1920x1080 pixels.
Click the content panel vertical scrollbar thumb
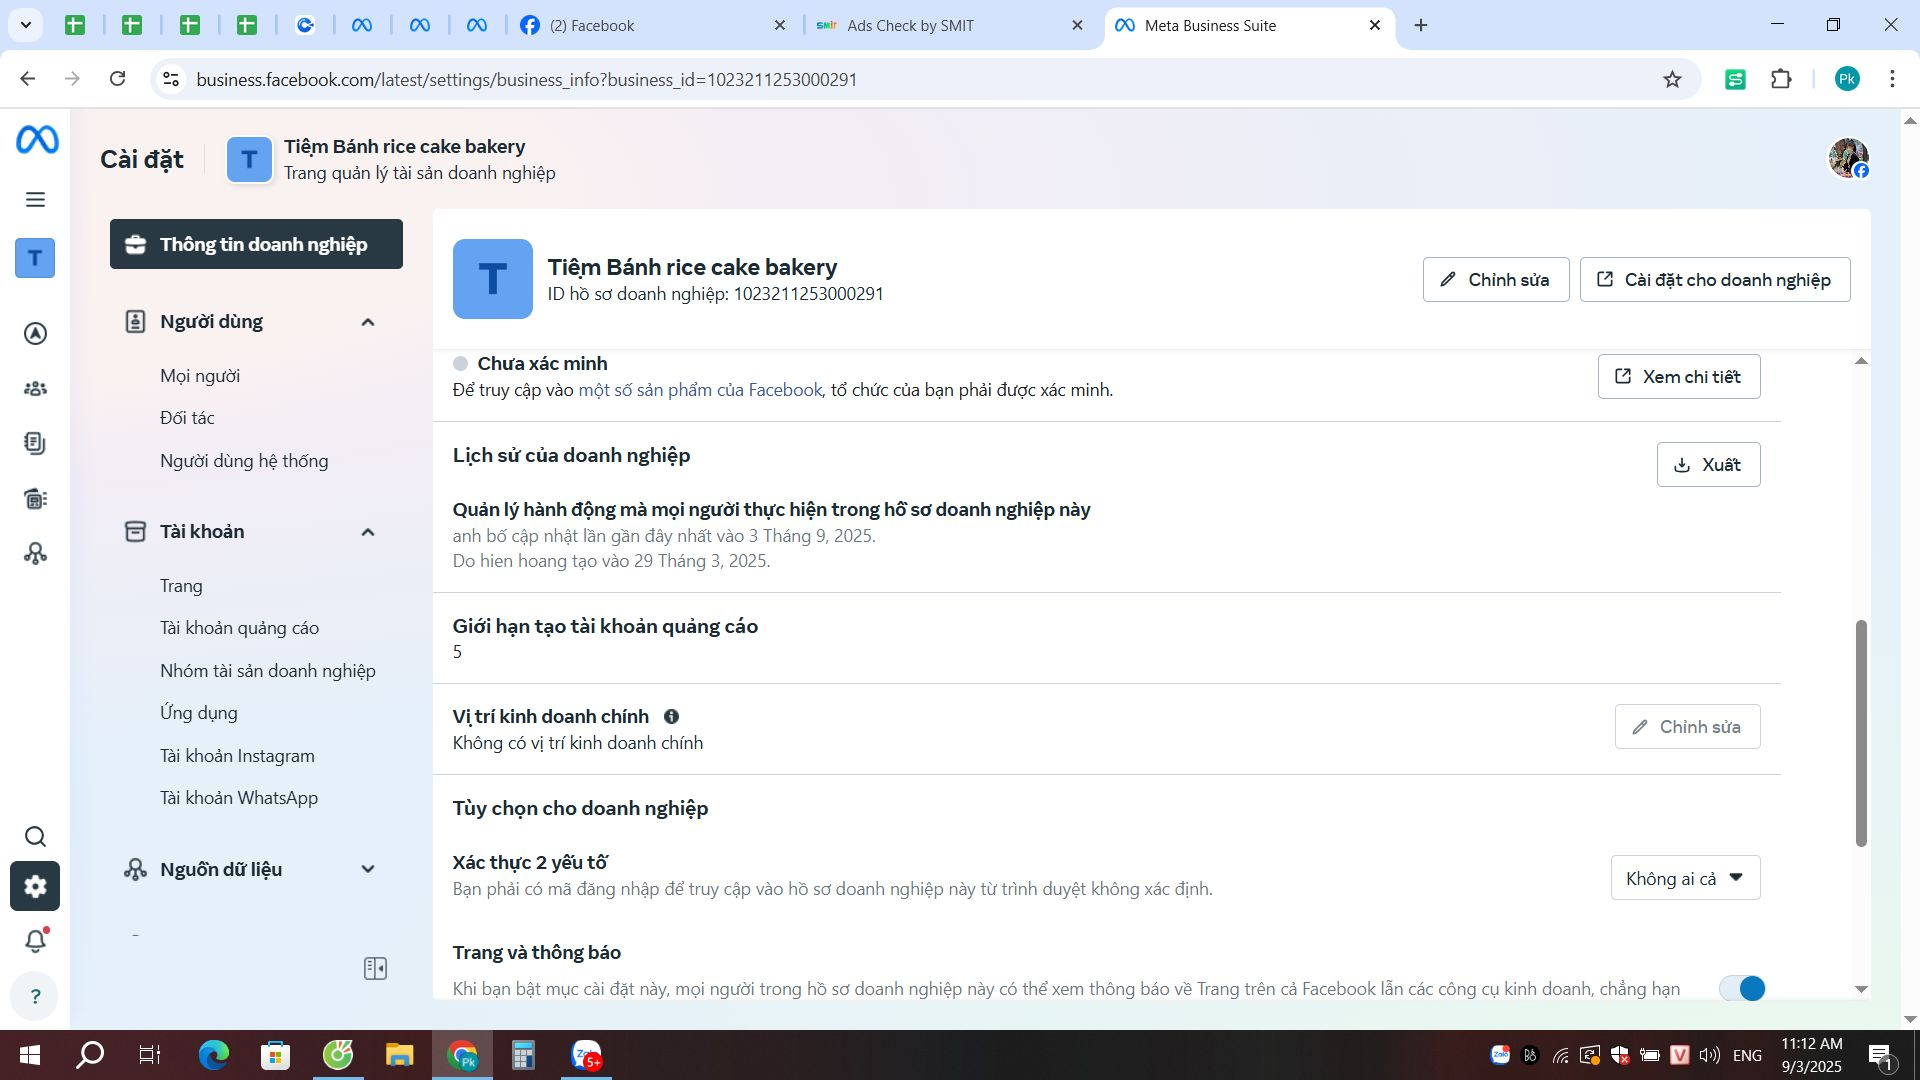pyautogui.click(x=1861, y=733)
